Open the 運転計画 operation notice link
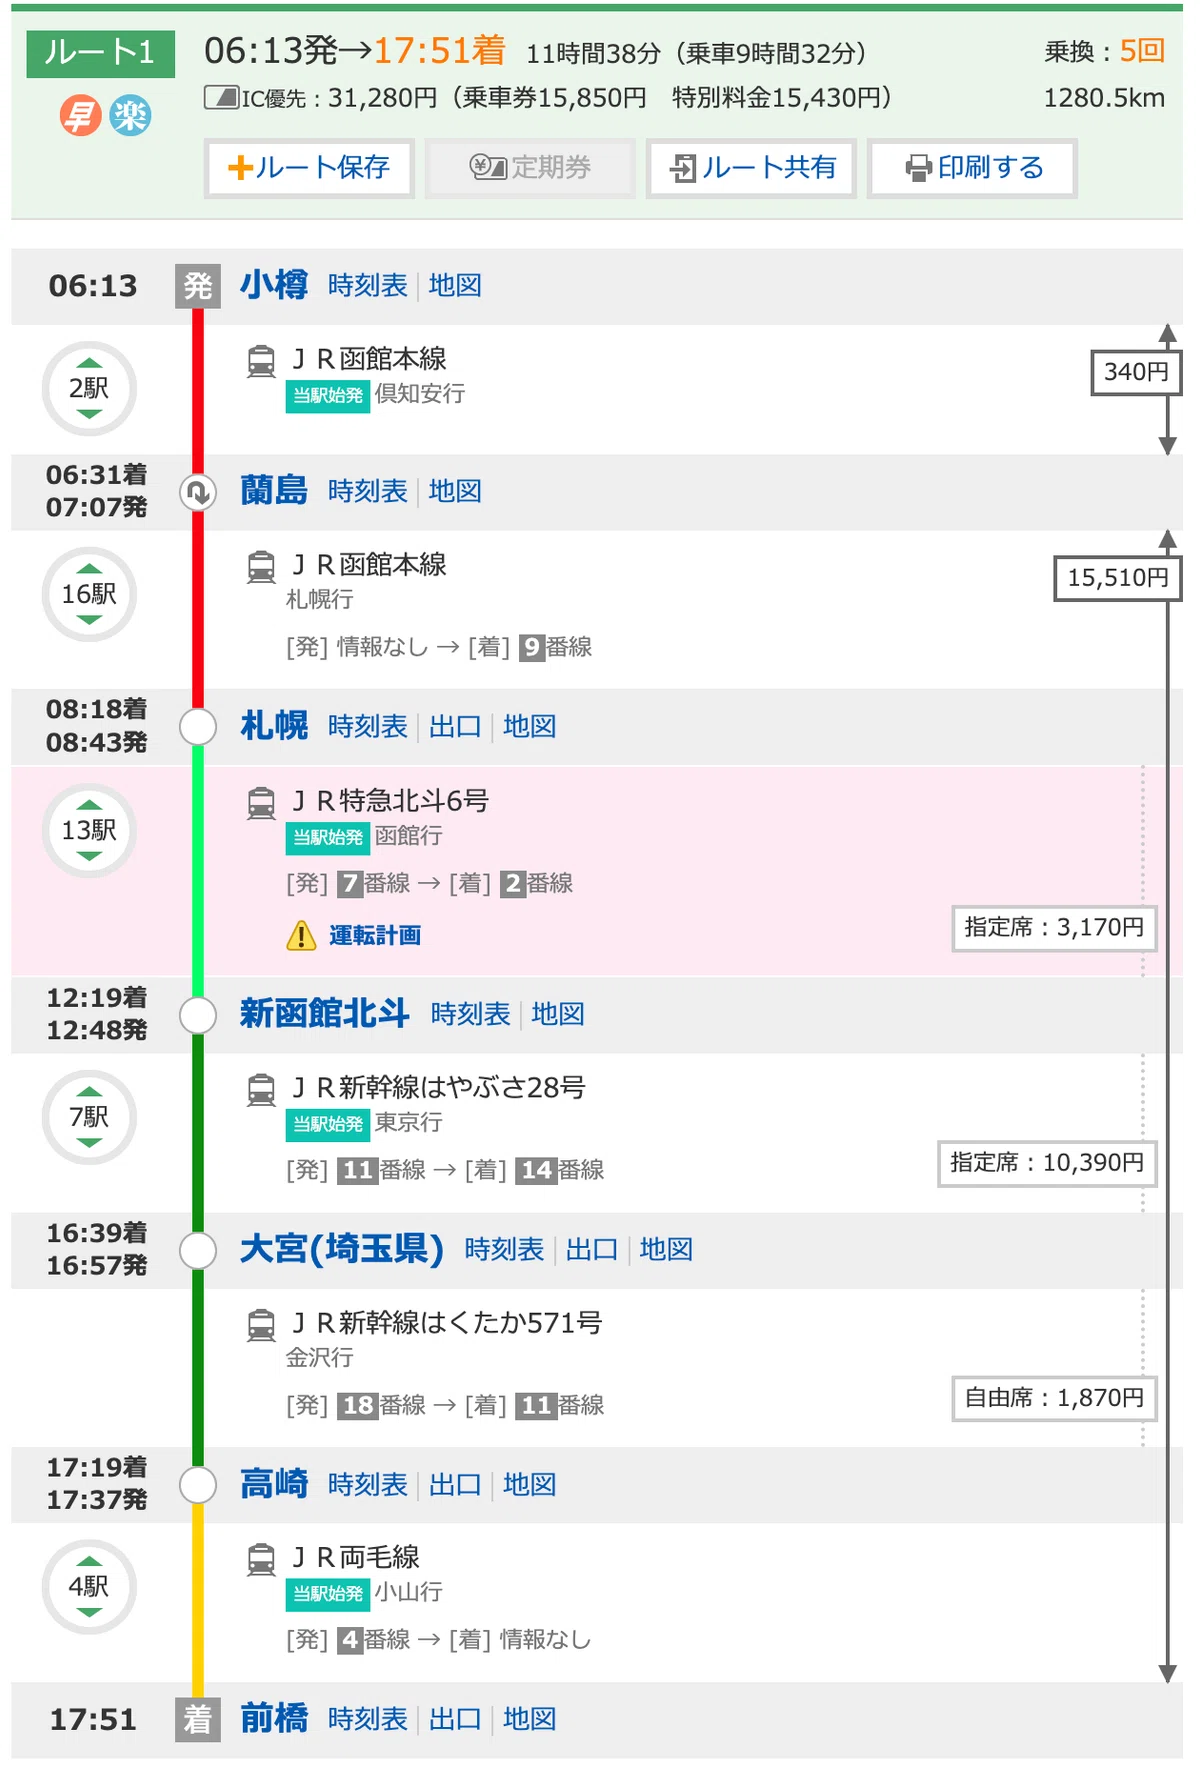 tap(375, 936)
